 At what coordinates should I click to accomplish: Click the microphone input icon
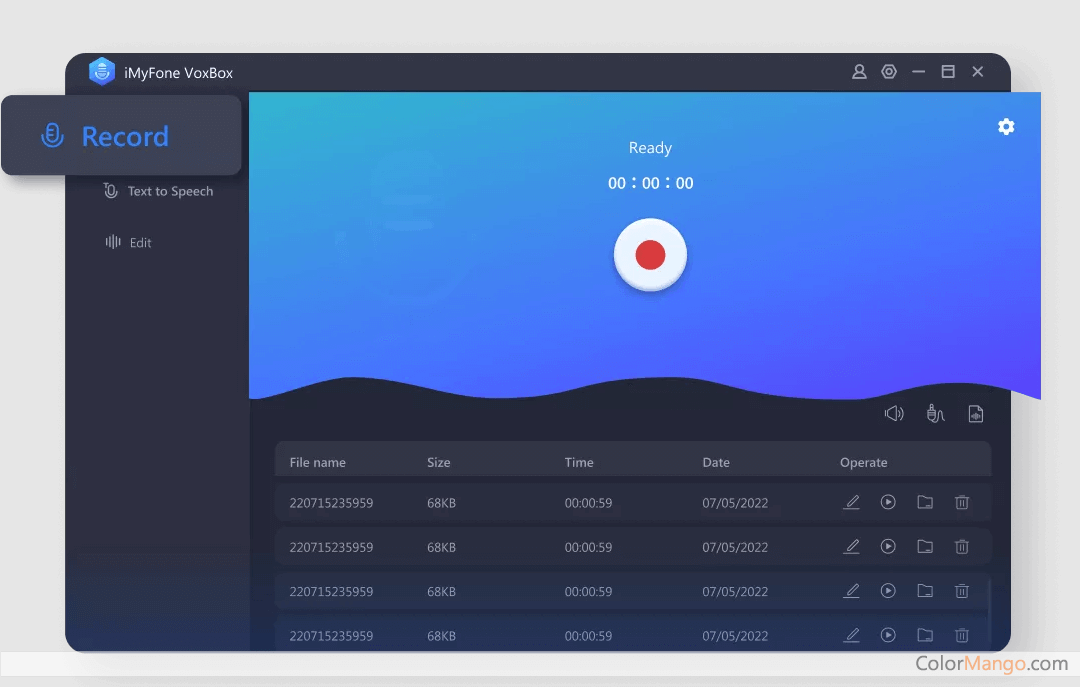point(935,413)
